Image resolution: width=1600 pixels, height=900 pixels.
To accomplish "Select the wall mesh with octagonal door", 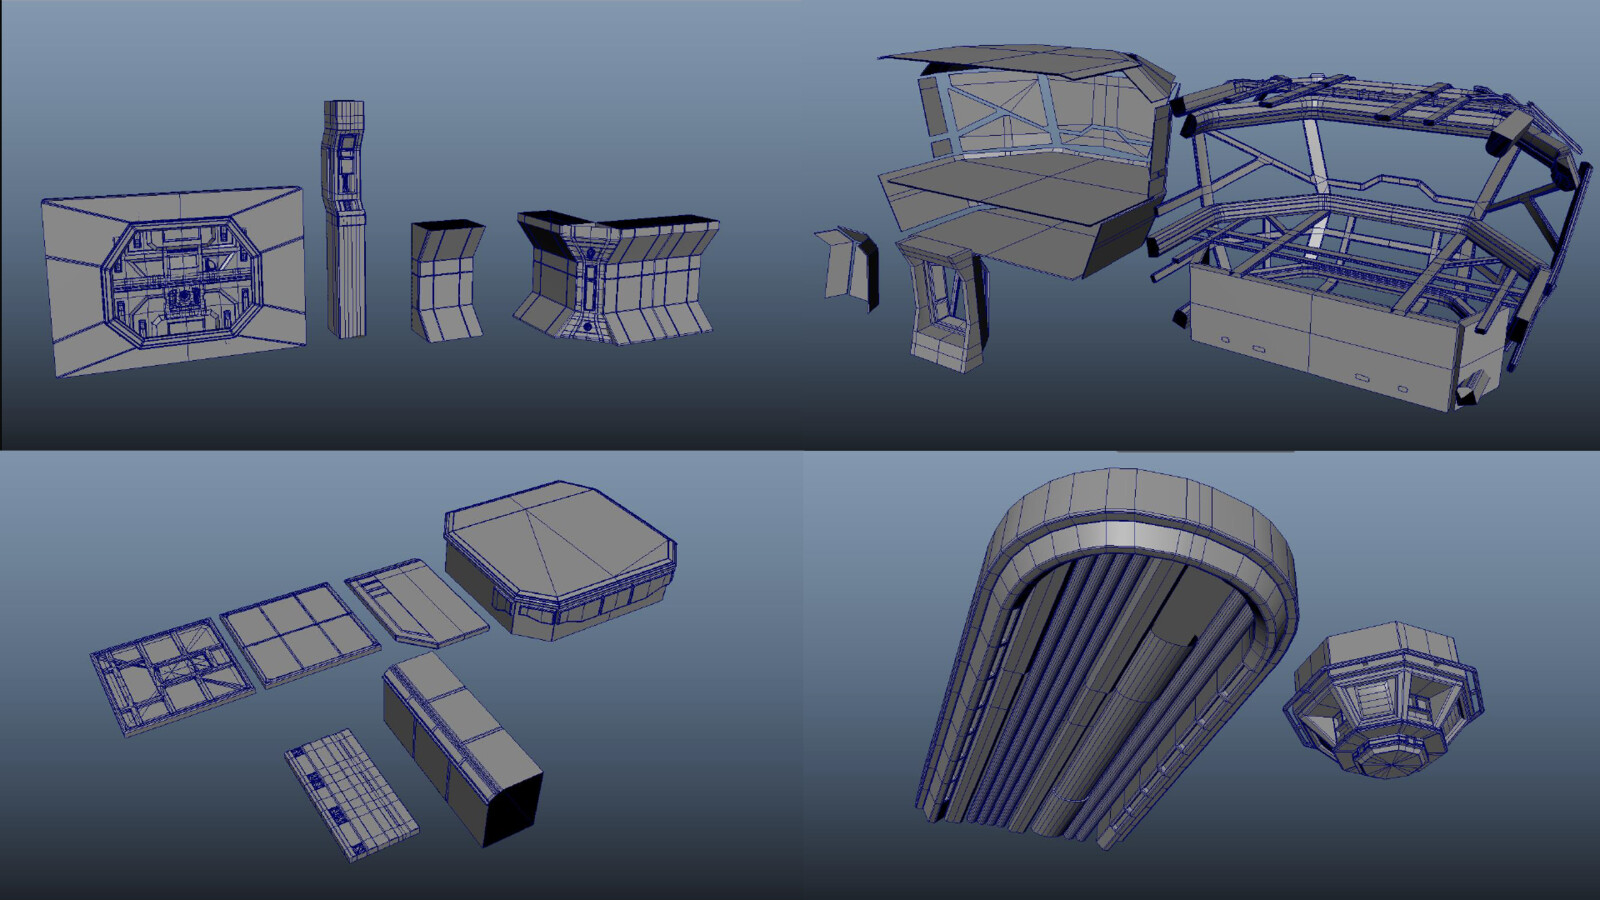I will pyautogui.click(x=173, y=280).
